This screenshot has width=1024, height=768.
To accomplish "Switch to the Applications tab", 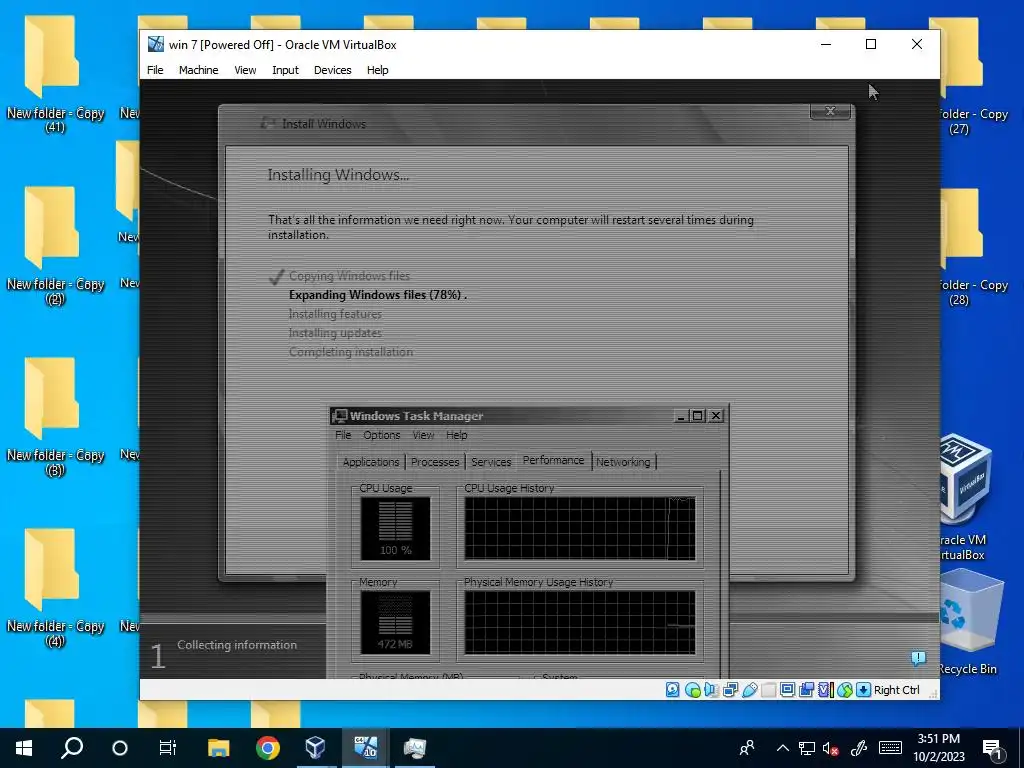I will click(x=370, y=462).
